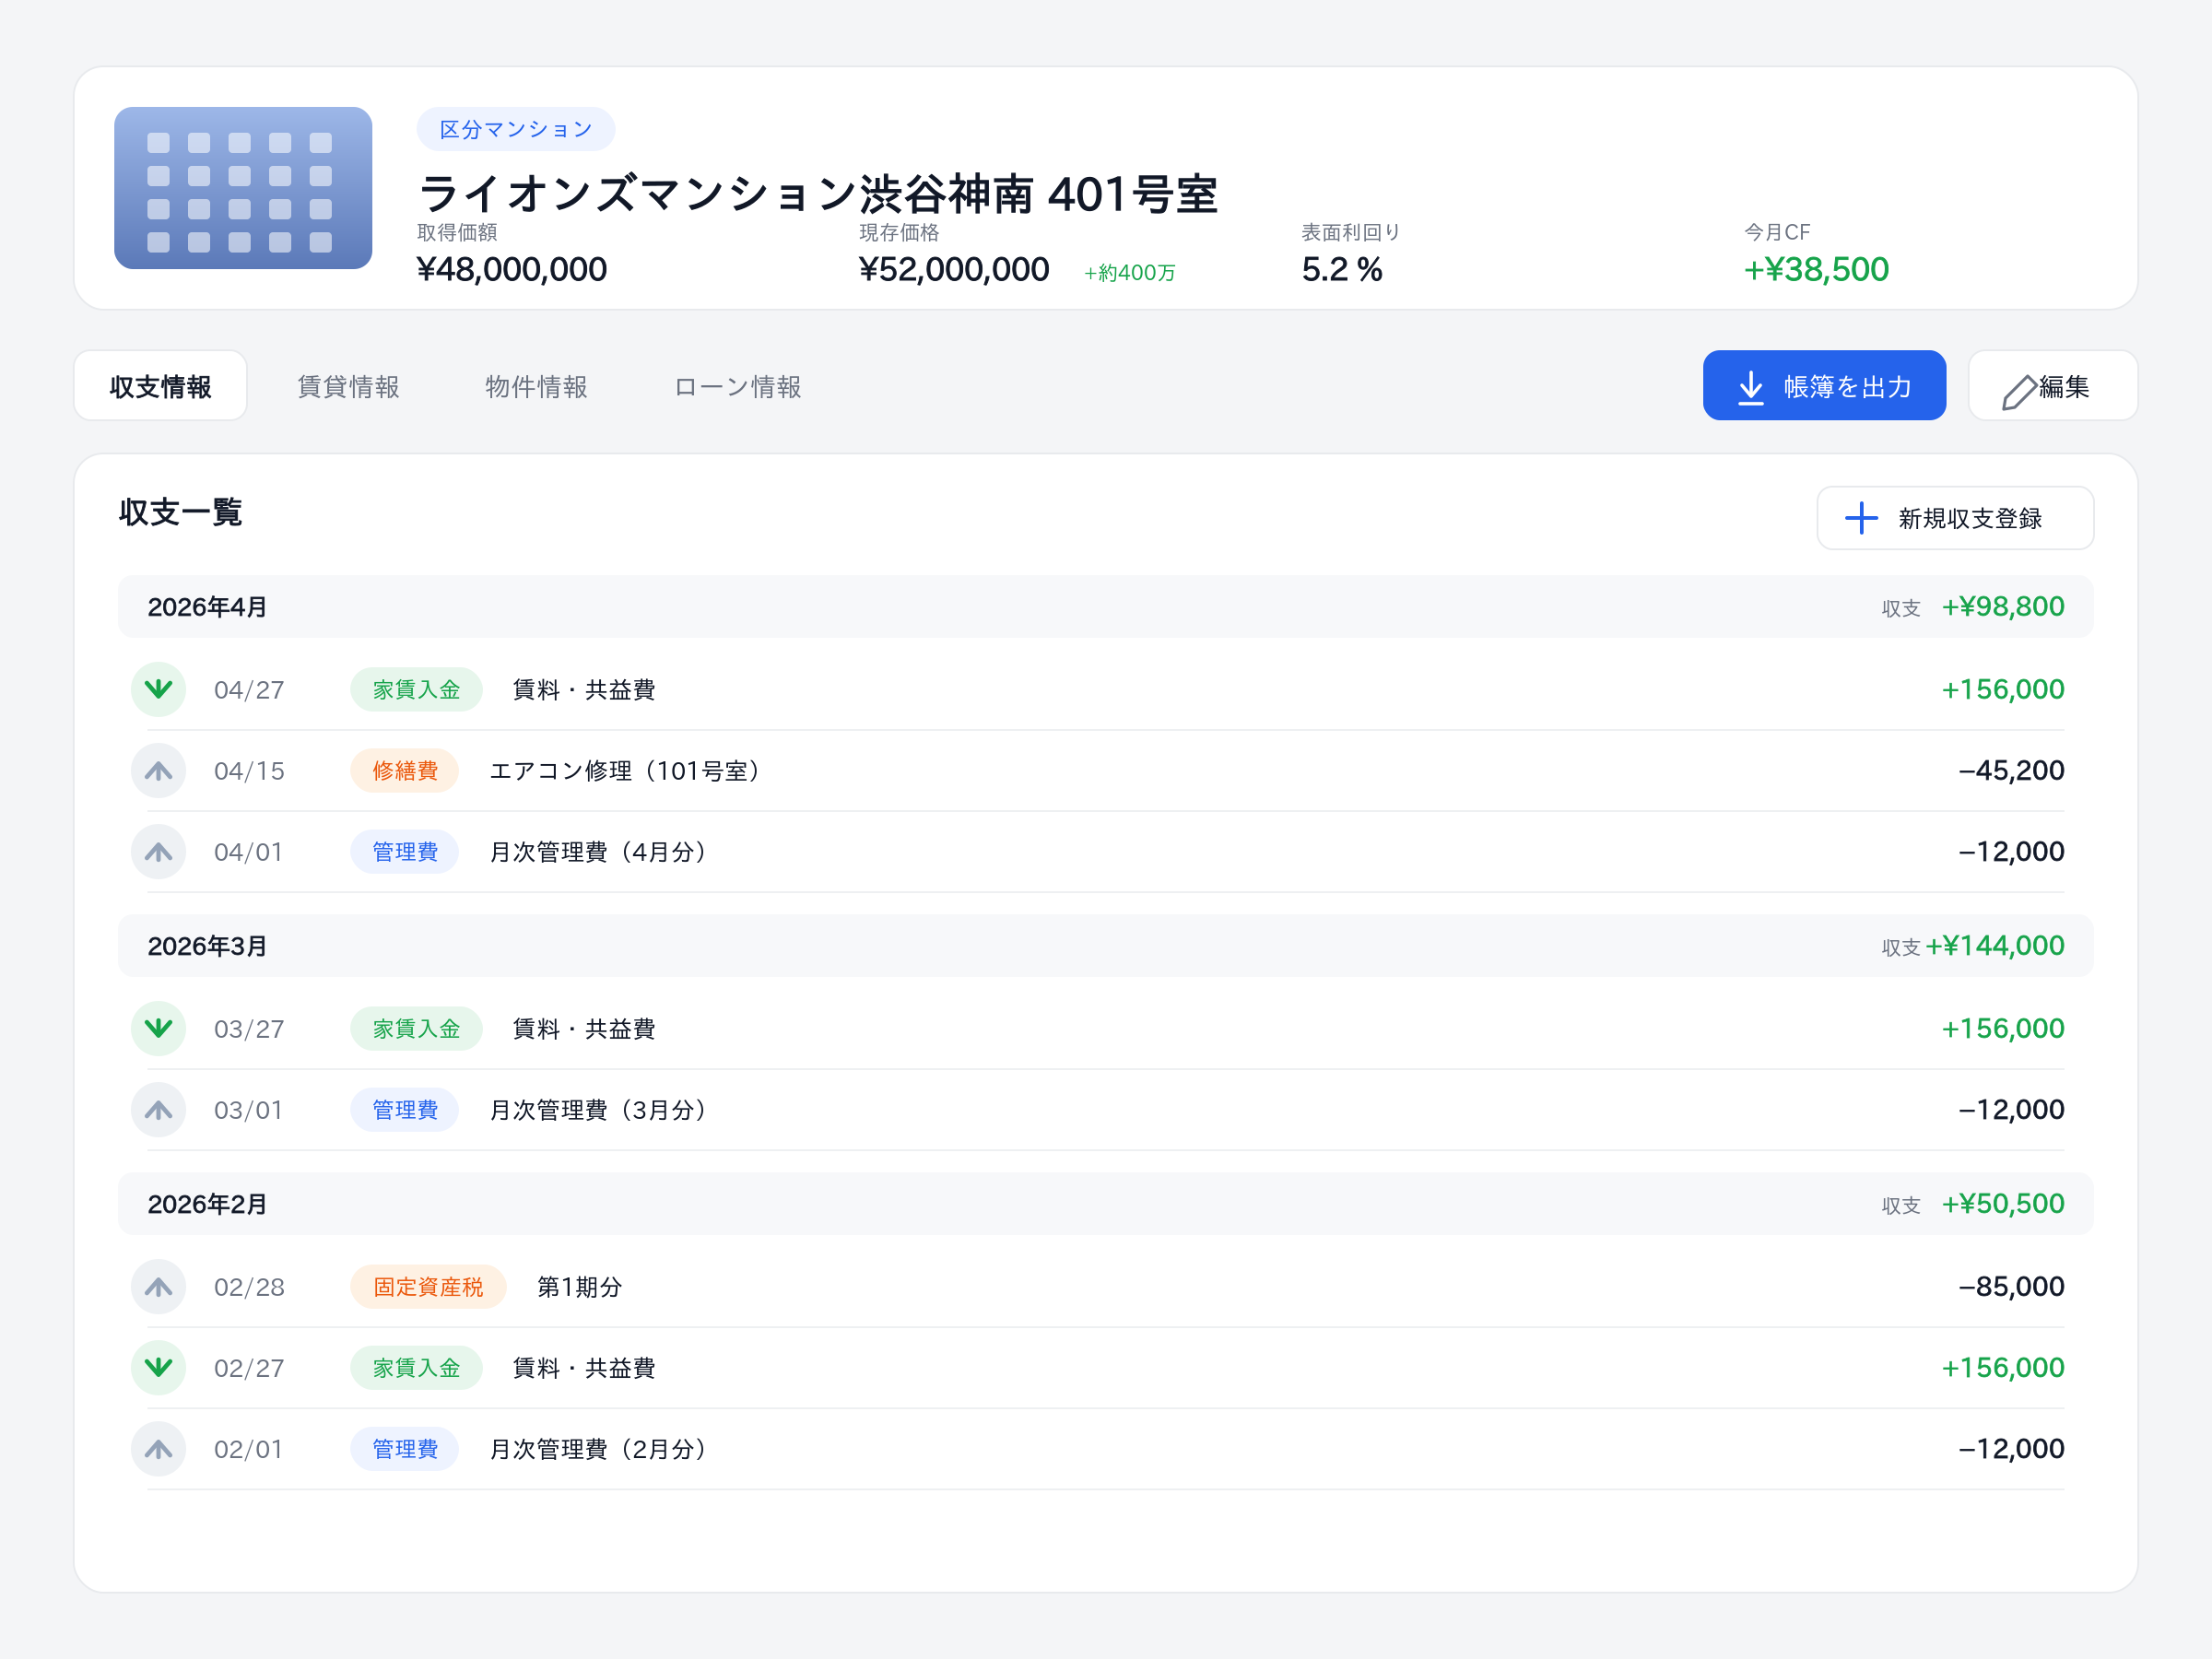
Task: Click the 家賃入金 tag on 03/27 row
Action: click(x=416, y=1028)
